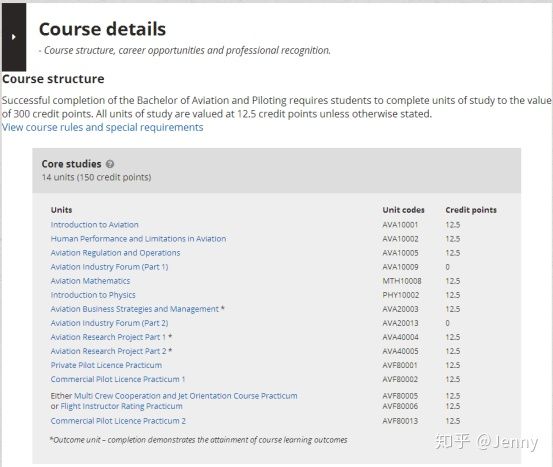The height and width of the screenshot is (467, 553).
Task: Open Commercial Pilot Licence Practicum 2
Action: [118, 421]
